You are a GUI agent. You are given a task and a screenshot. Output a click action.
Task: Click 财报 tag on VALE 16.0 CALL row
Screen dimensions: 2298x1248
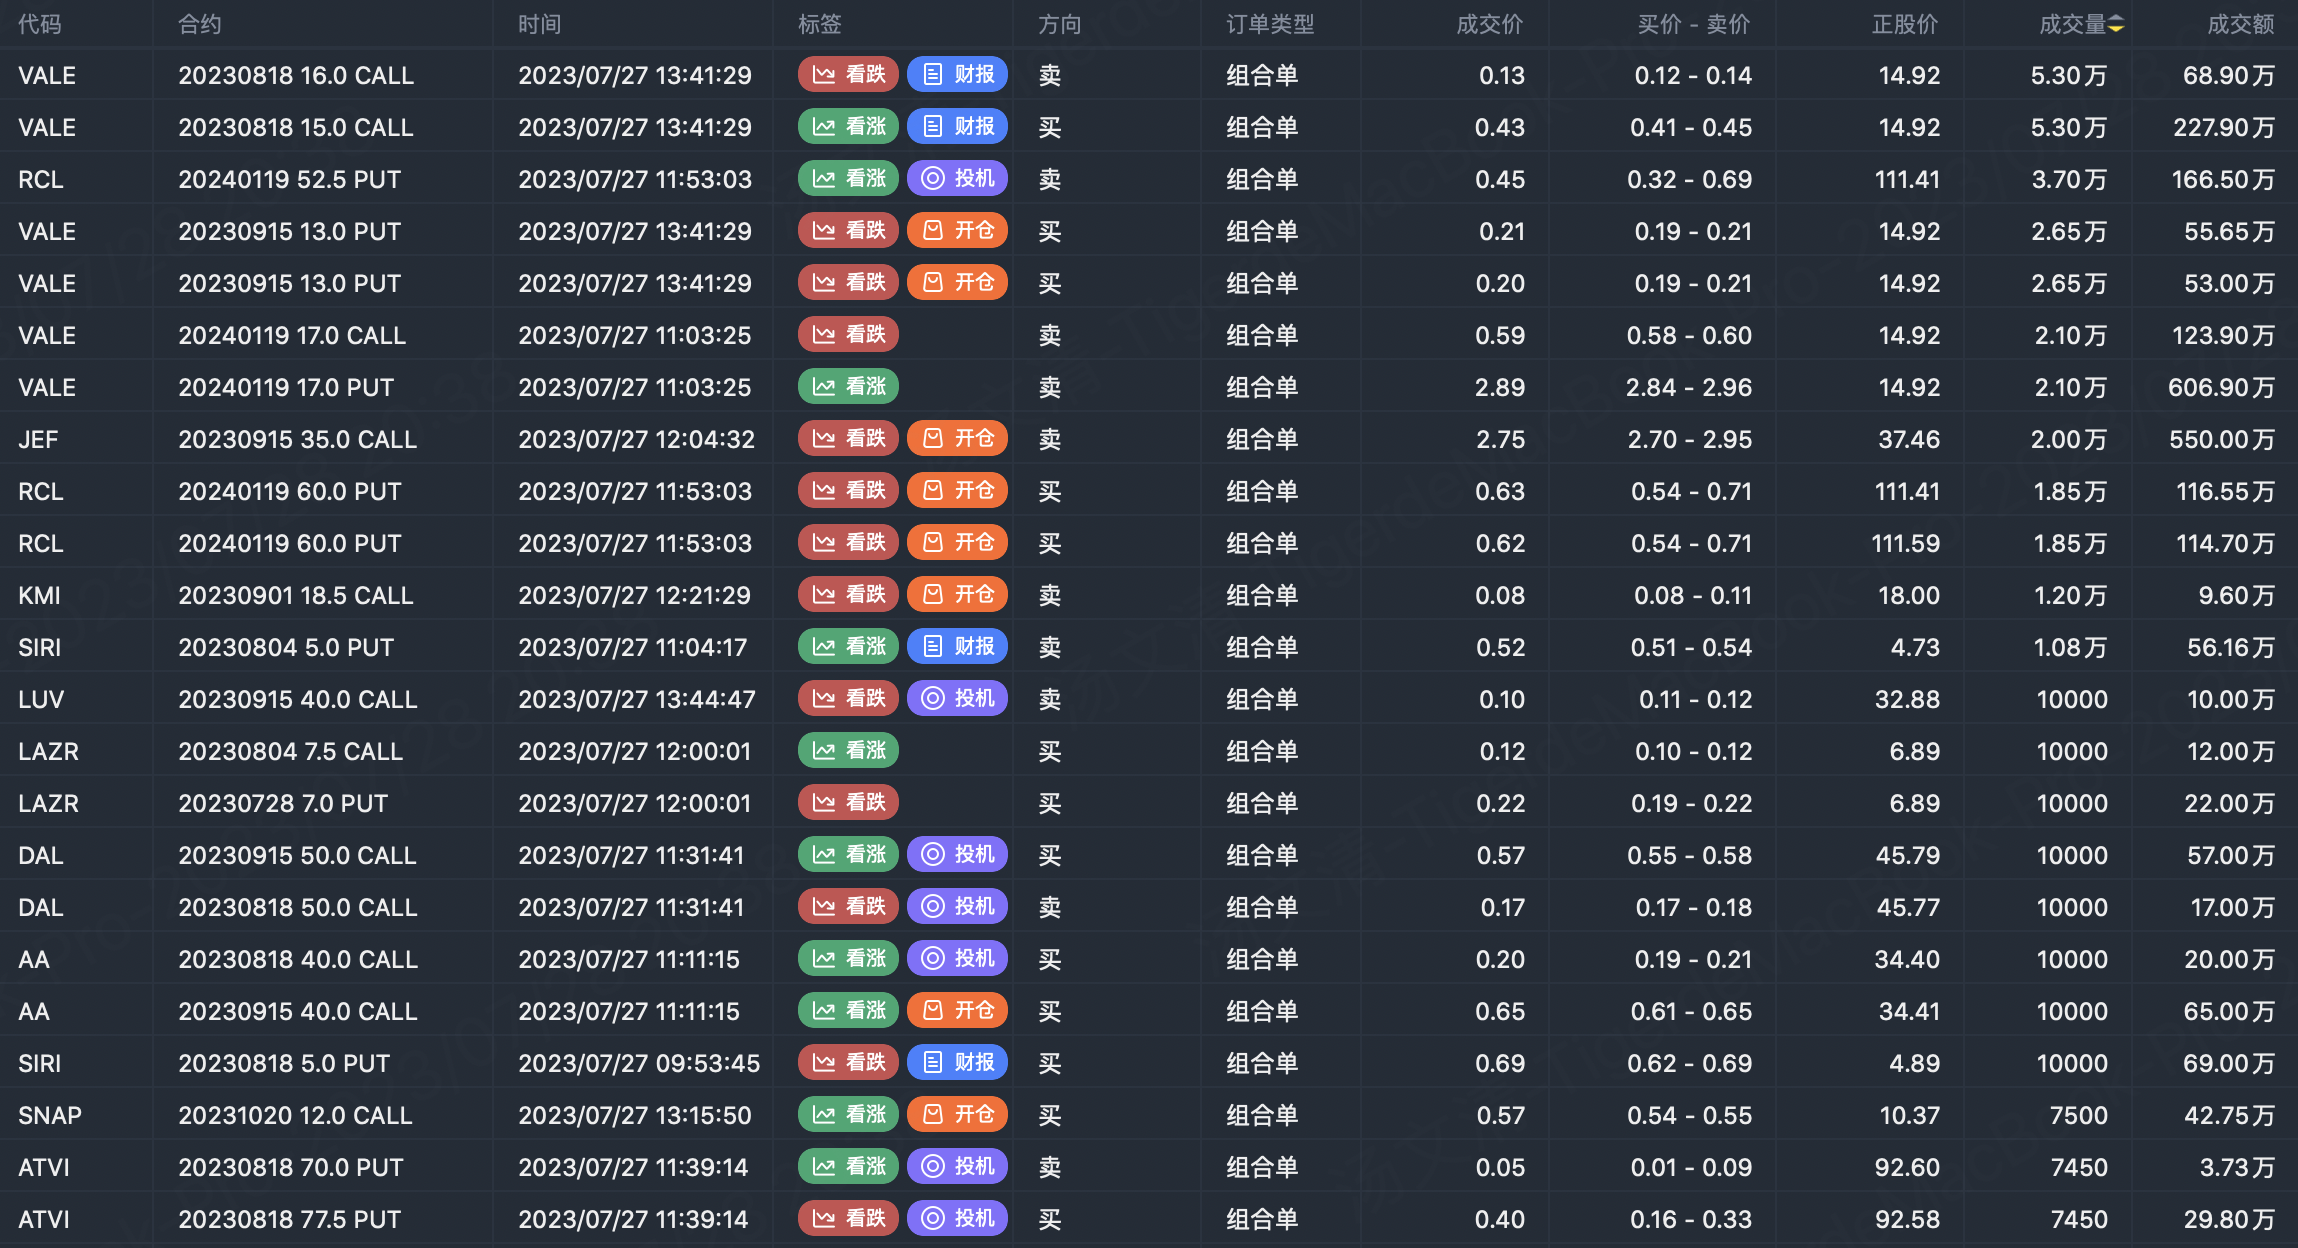pos(957,75)
